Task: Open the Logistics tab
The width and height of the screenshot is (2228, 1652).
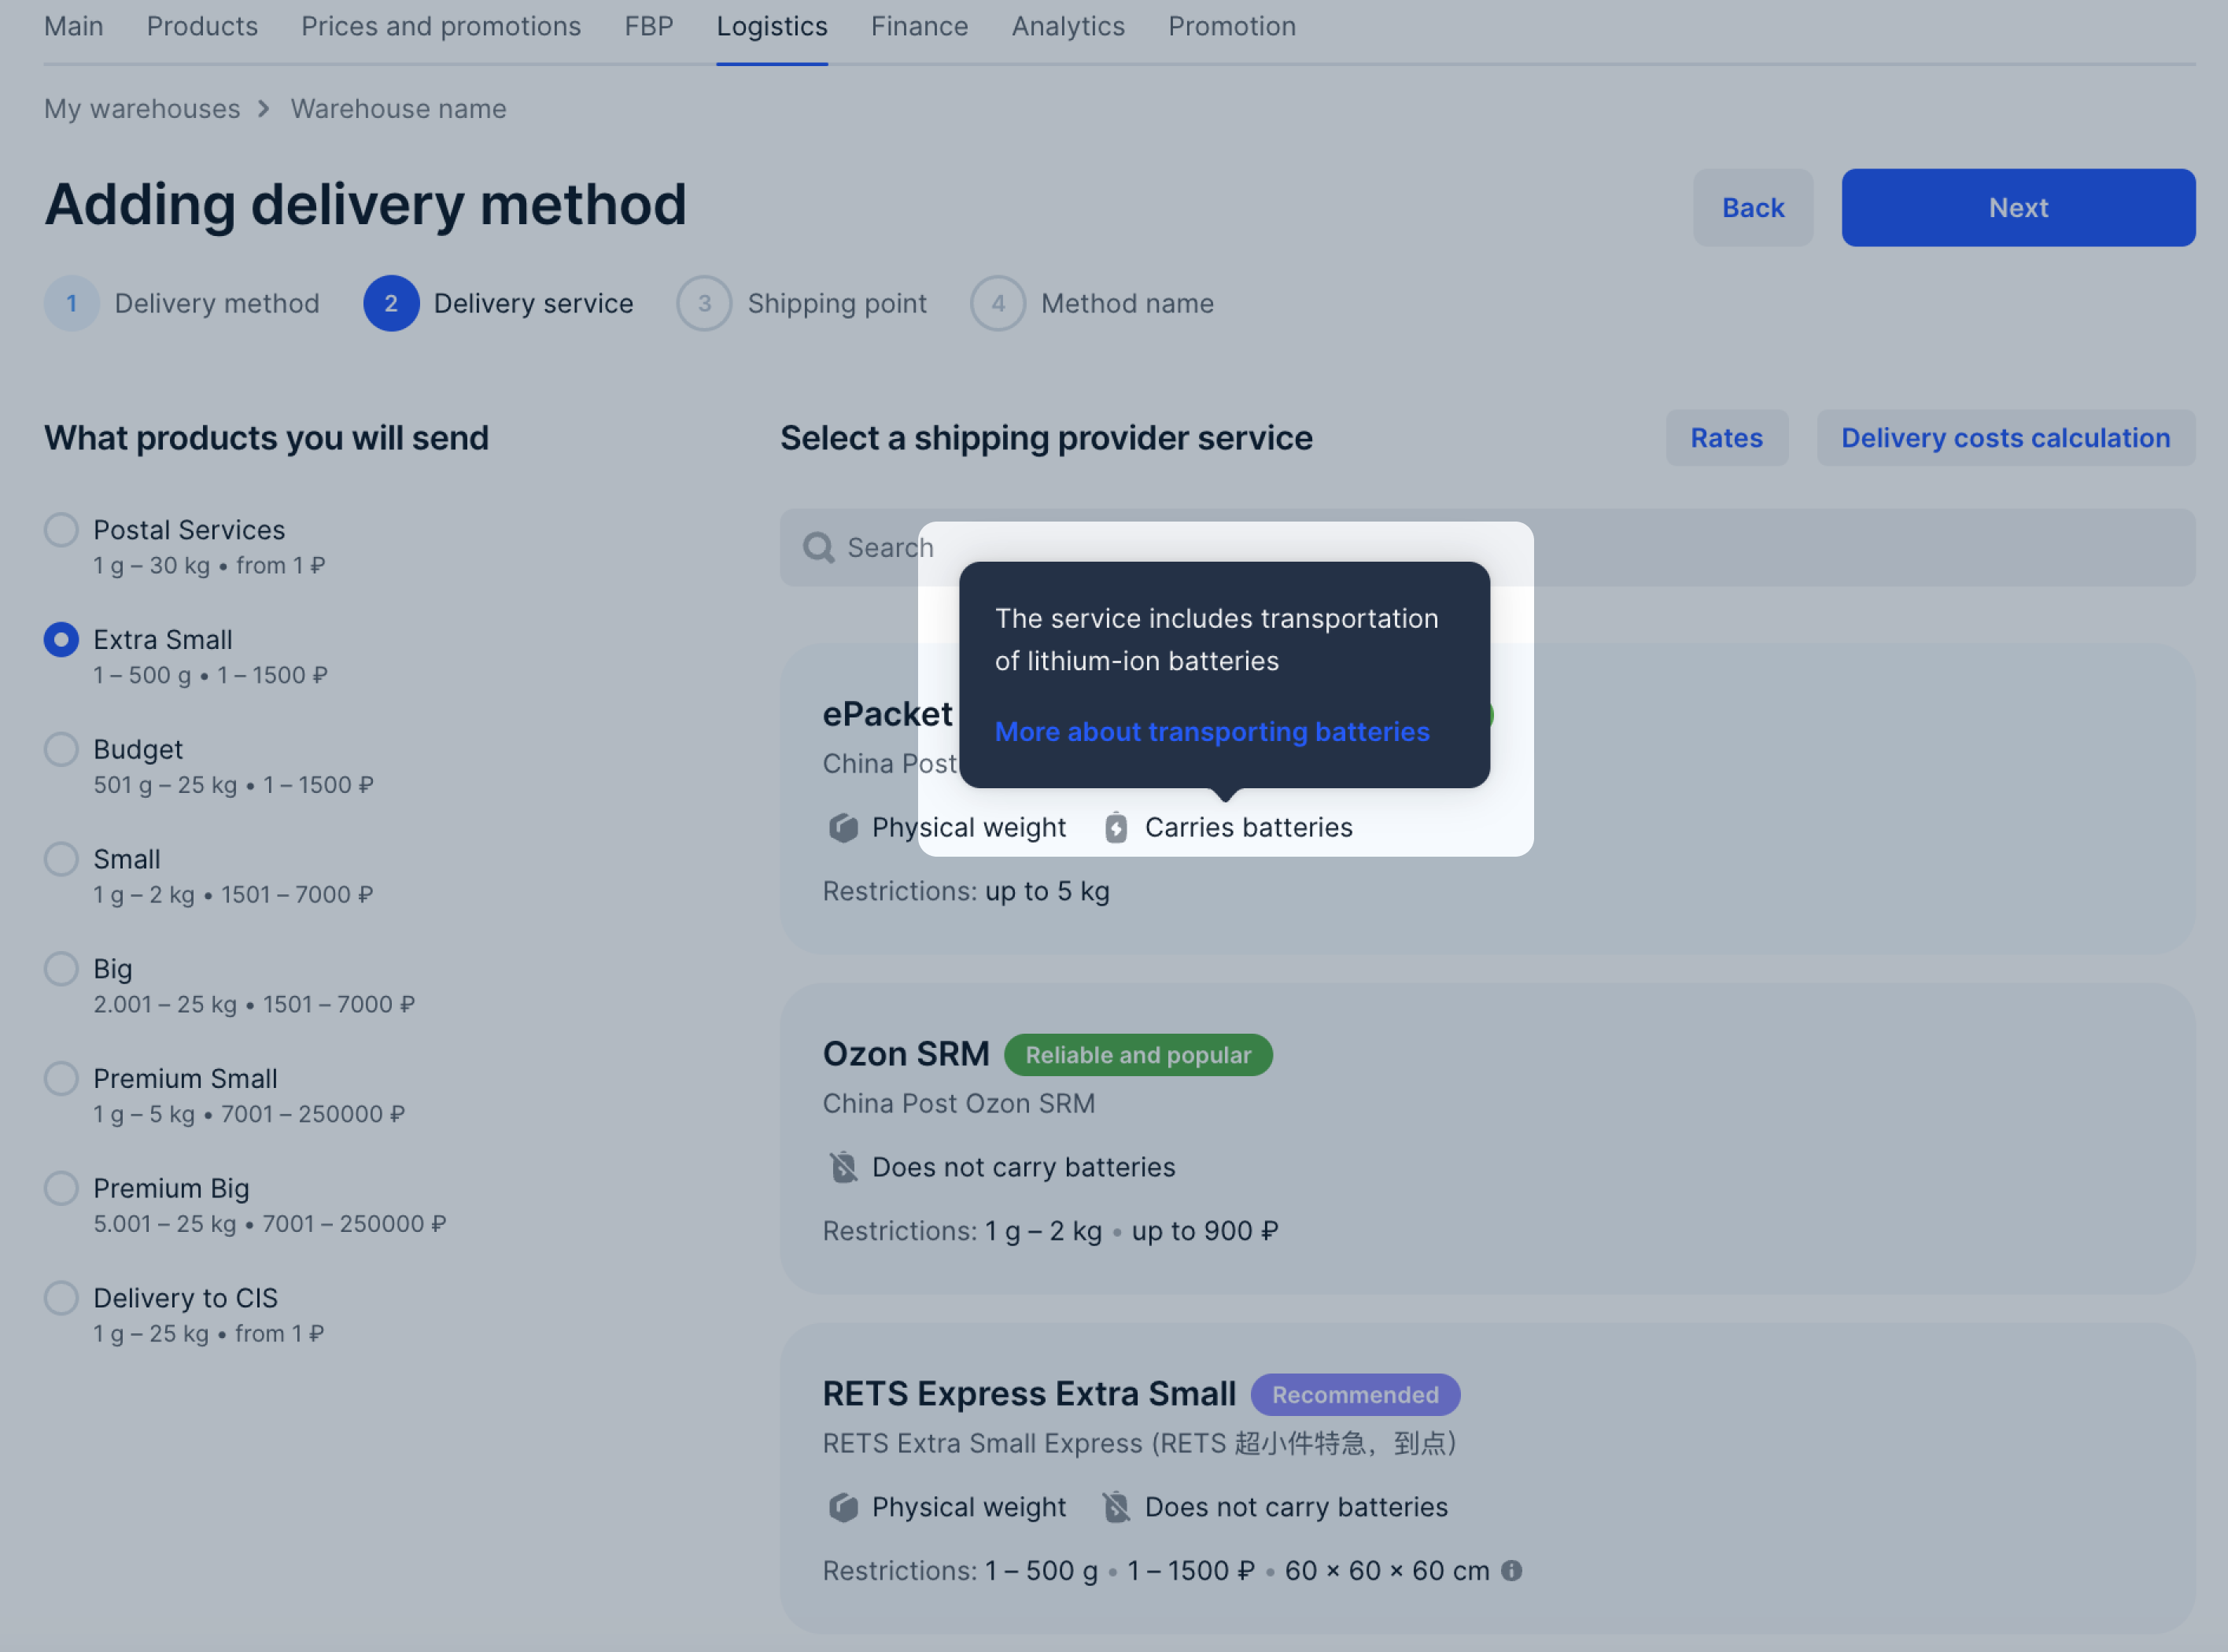Action: click(x=772, y=26)
